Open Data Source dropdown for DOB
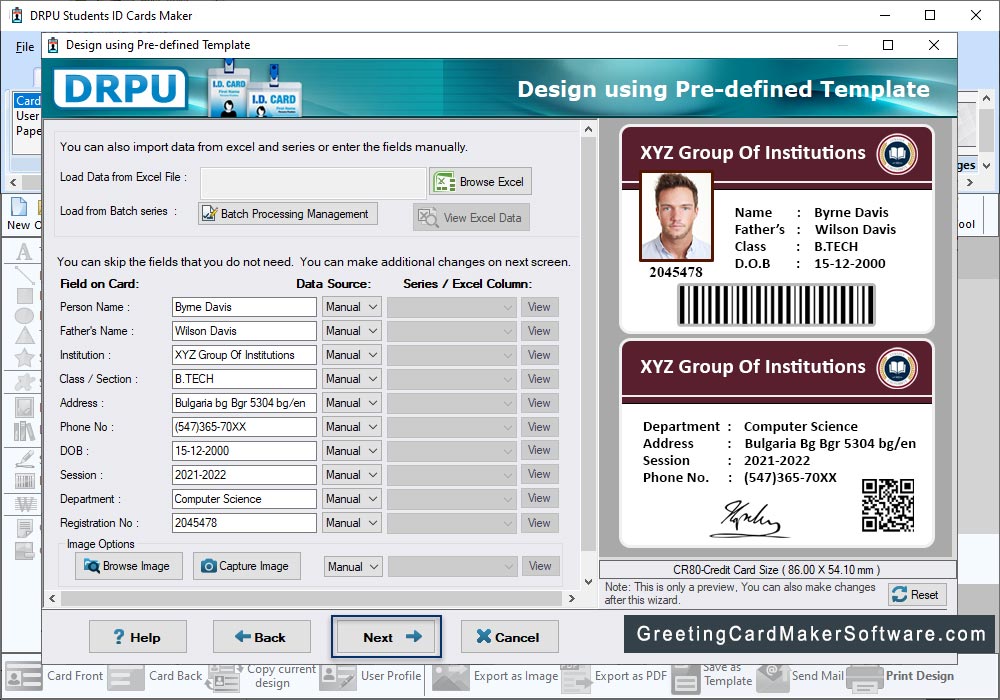Viewport: 1000px width, 700px height. (351, 451)
